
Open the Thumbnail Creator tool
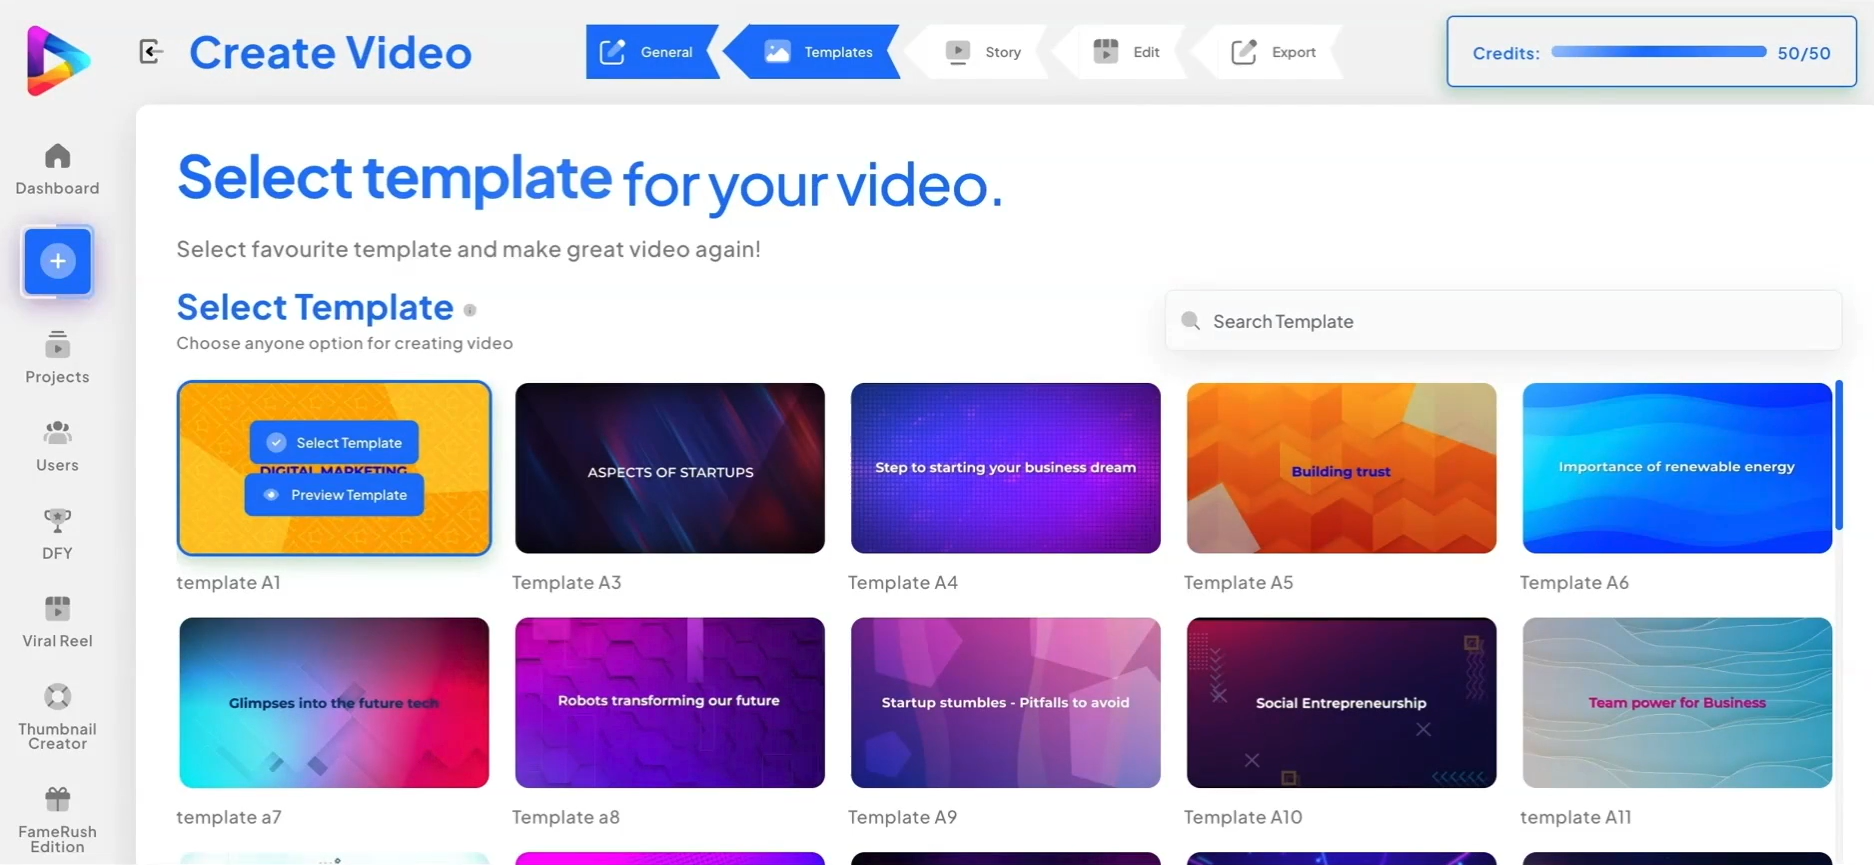(57, 716)
